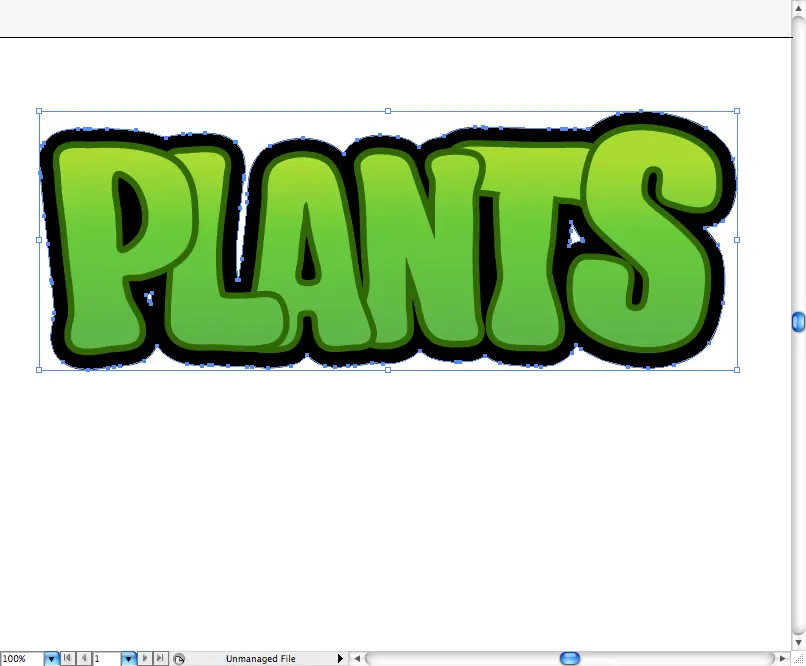This screenshot has width=806, height=666.
Task: Click the horizontal scrollbar left arrow
Action: coord(357,658)
